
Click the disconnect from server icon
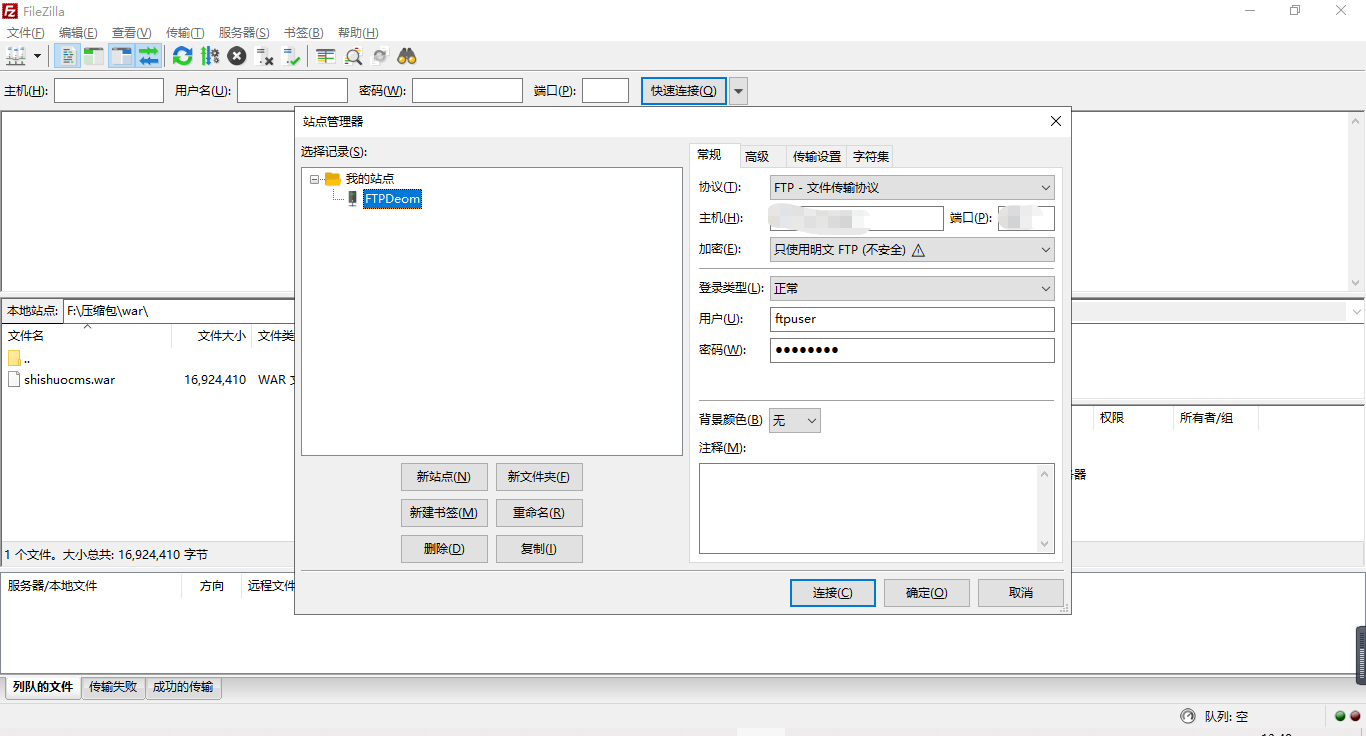pyautogui.click(x=265, y=56)
